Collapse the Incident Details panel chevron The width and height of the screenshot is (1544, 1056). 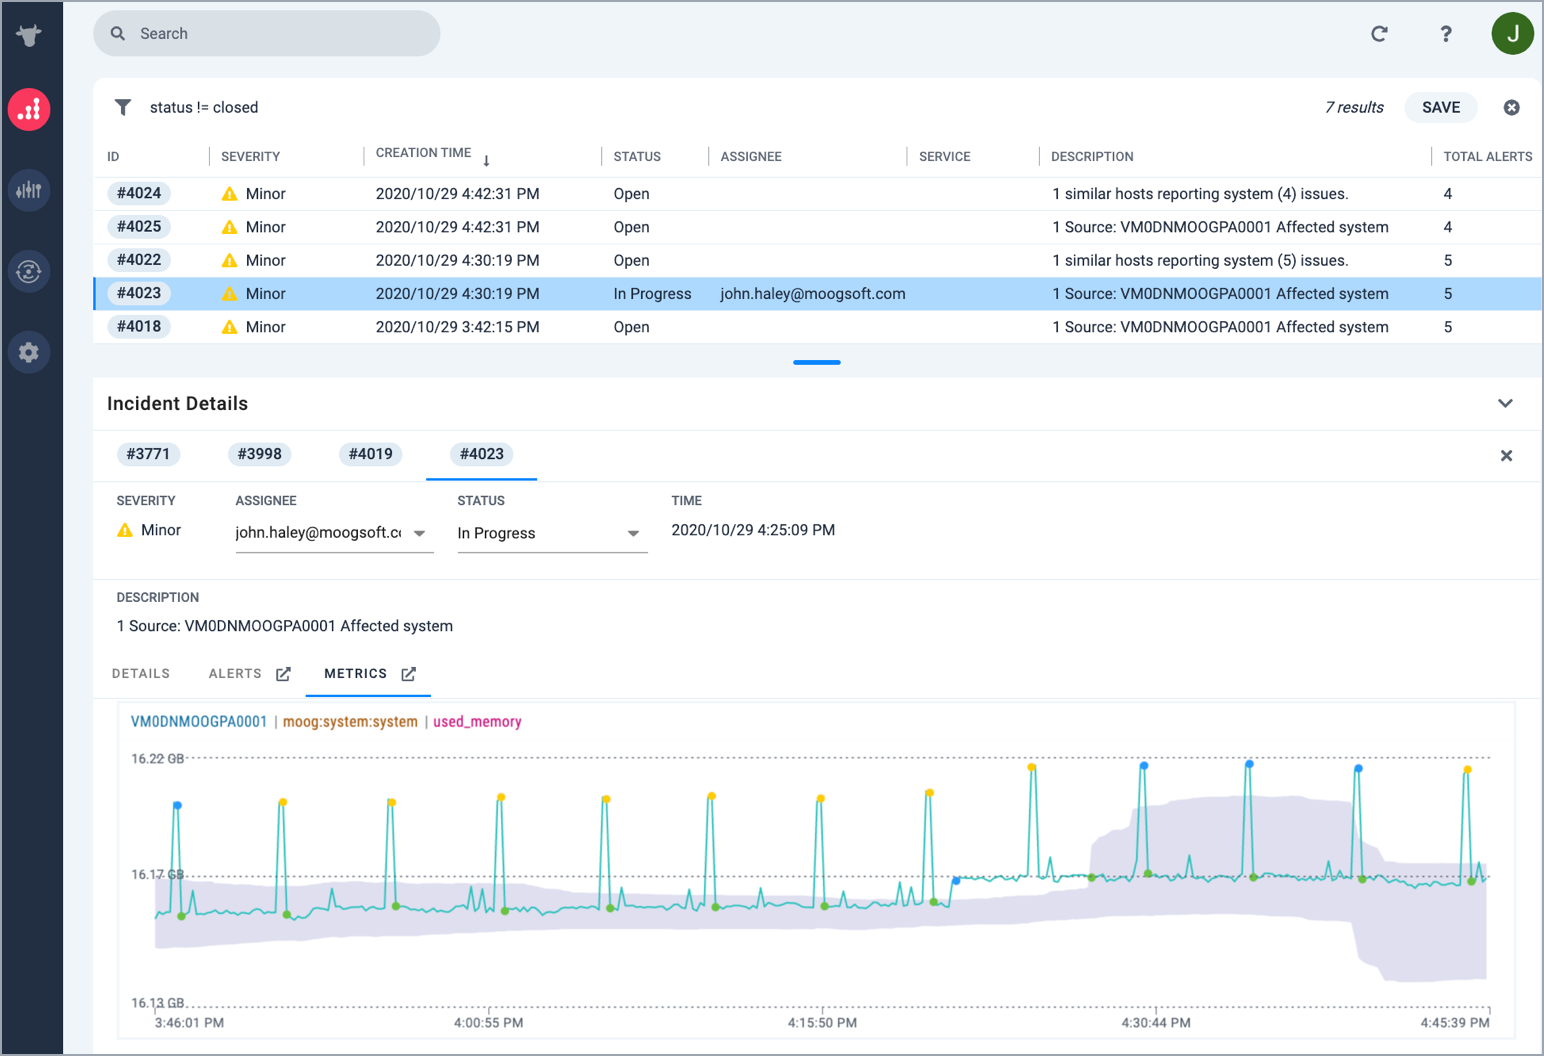coord(1505,403)
